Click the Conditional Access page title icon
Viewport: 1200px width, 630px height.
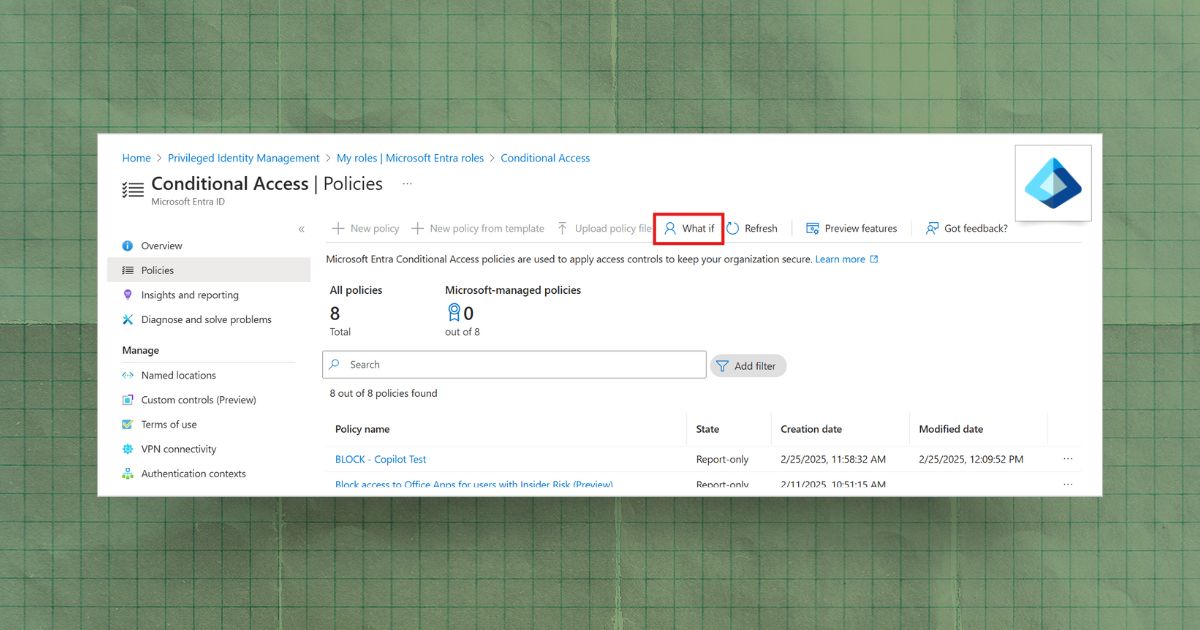coord(133,190)
